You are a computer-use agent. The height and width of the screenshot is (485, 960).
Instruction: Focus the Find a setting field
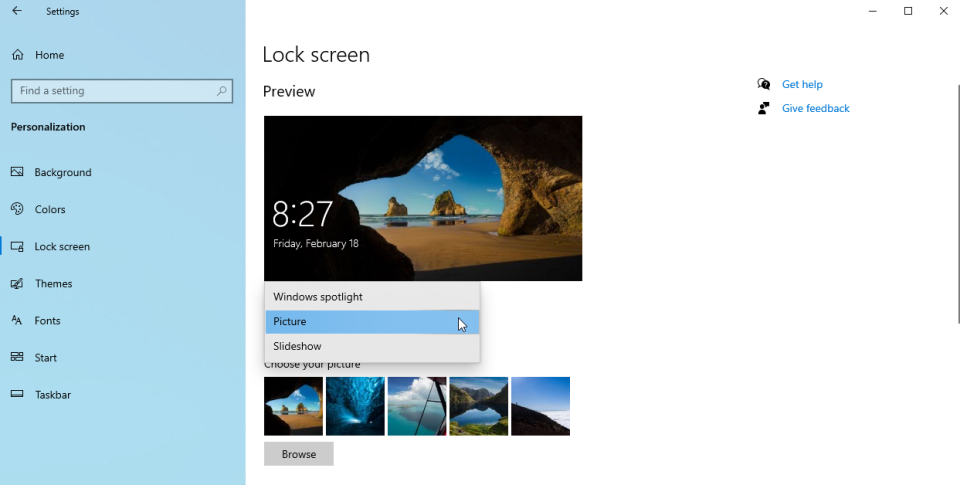[x=122, y=91]
